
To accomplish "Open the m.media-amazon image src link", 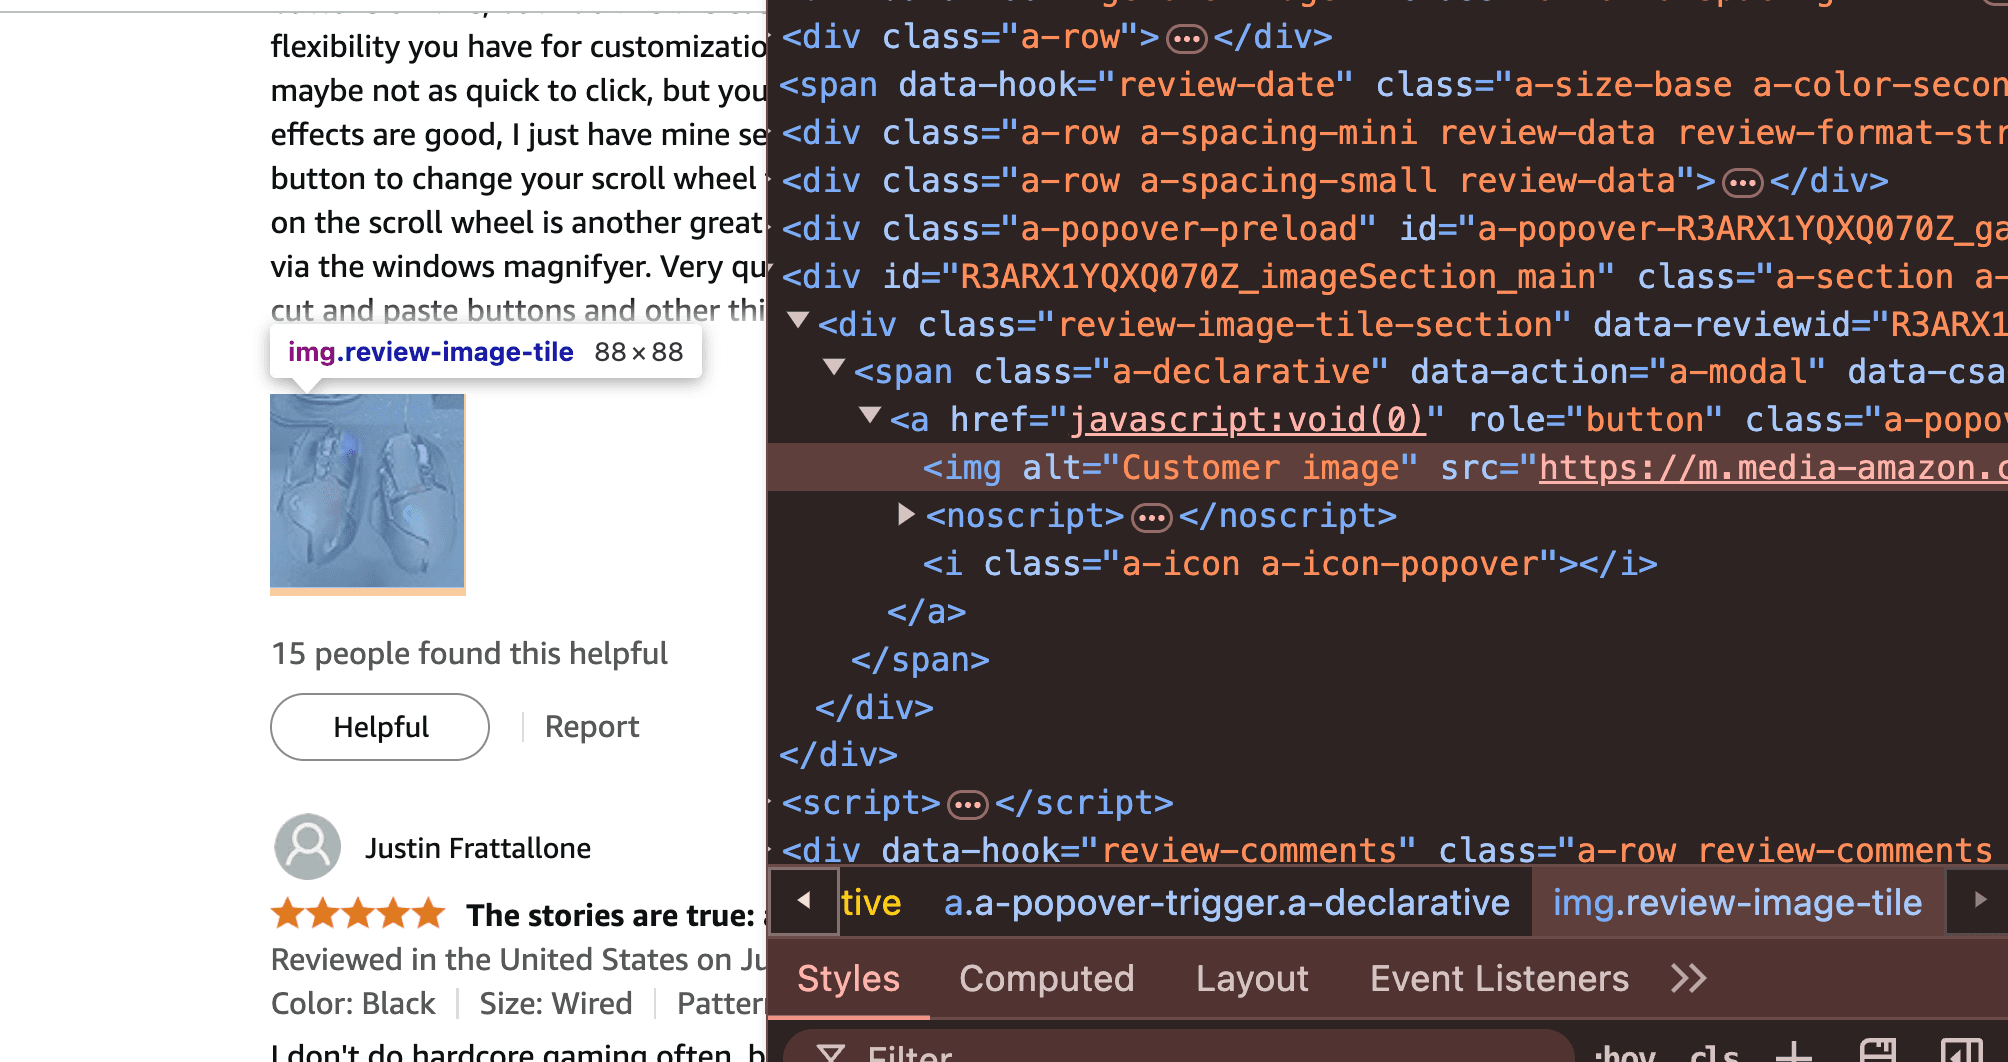I will (x=1773, y=467).
